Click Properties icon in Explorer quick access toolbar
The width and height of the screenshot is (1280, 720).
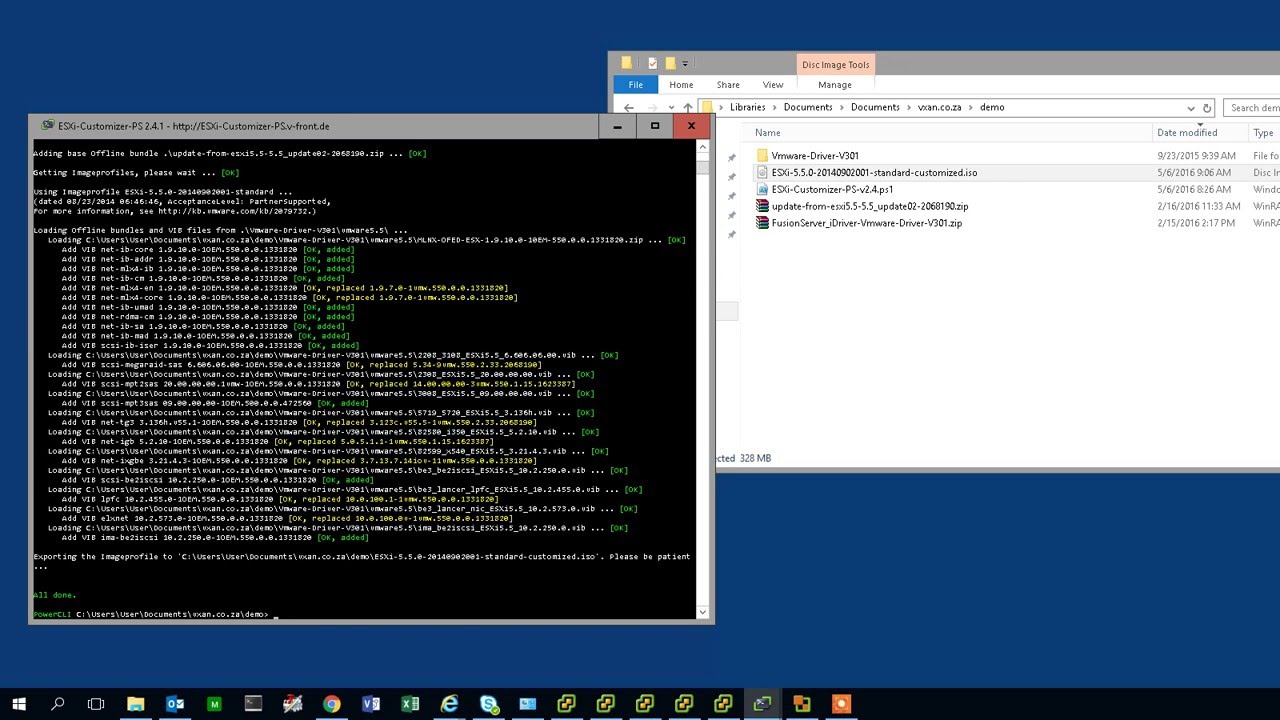[x=651, y=64]
